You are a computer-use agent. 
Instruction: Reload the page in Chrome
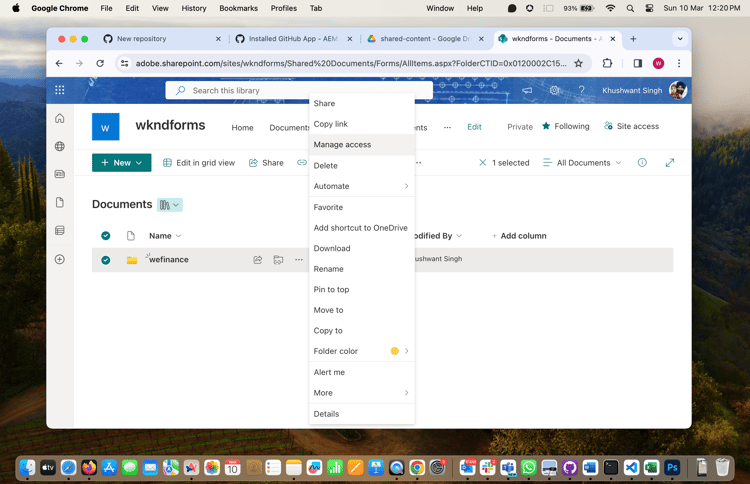(x=100, y=63)
